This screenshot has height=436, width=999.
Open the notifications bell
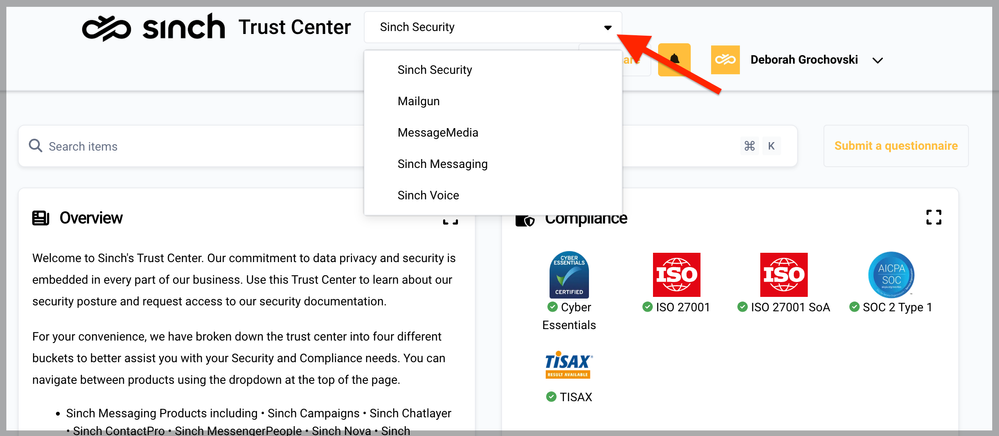click(x=674, y=60)
